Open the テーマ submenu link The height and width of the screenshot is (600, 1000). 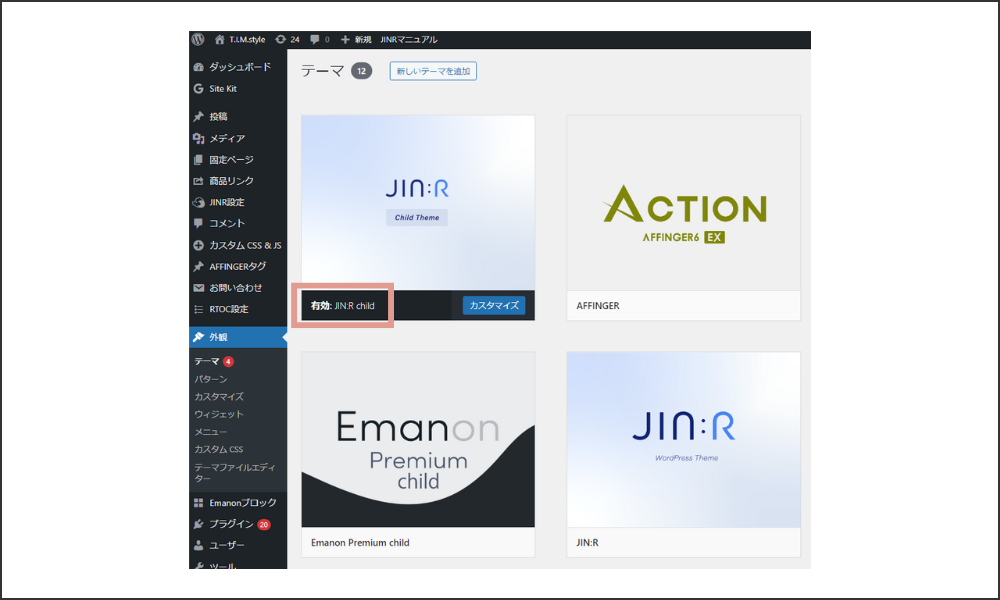(x=207, y=362)
